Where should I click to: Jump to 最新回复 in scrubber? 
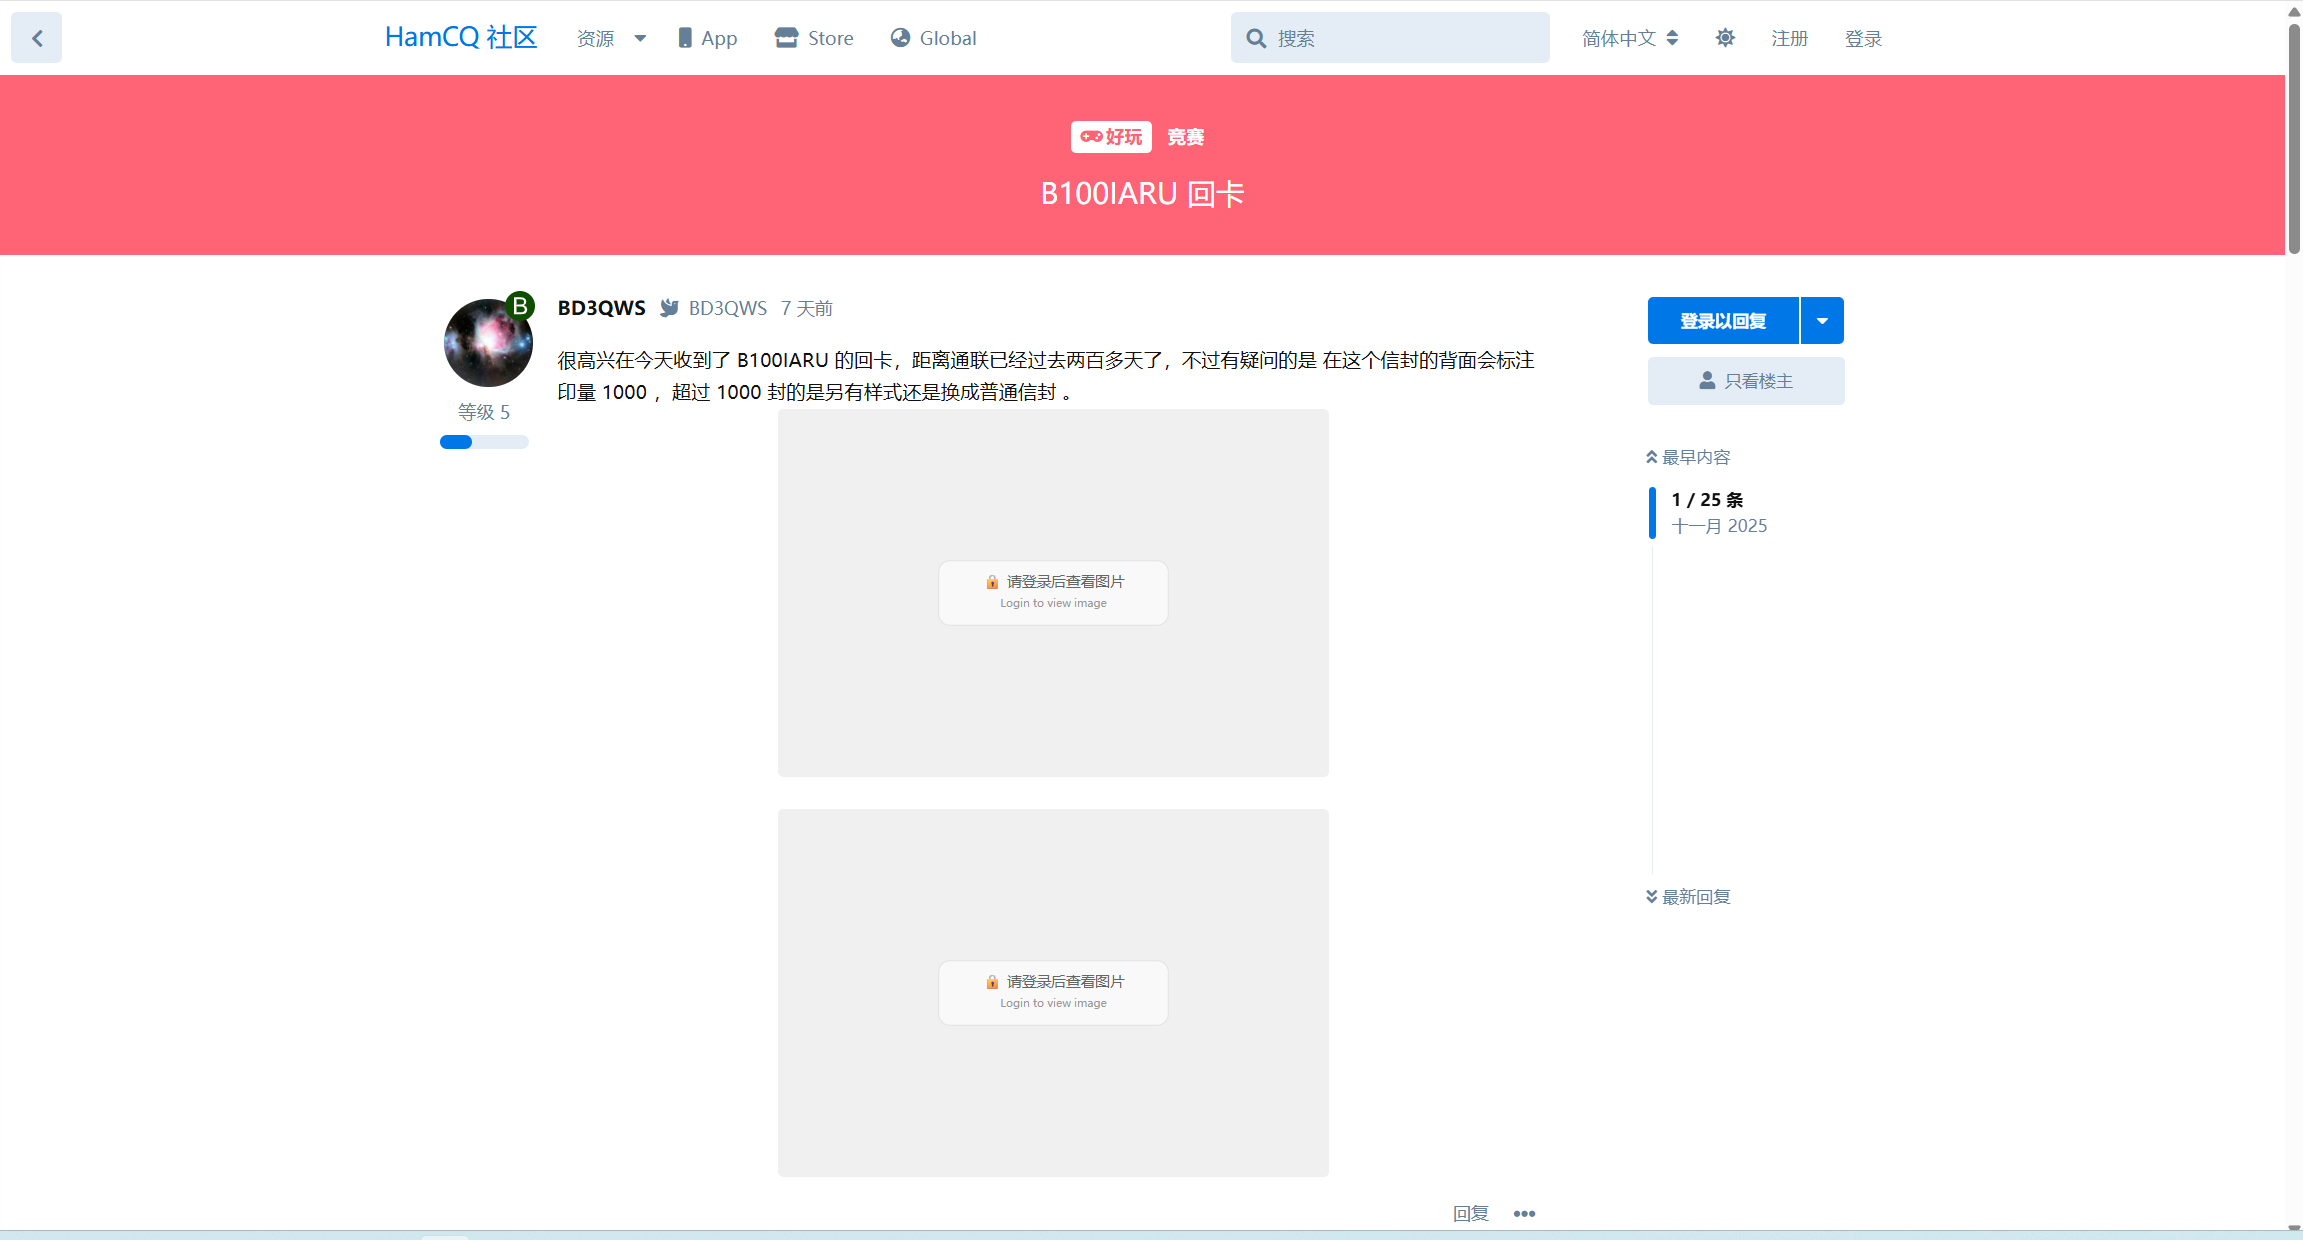tap(1689, 897)
